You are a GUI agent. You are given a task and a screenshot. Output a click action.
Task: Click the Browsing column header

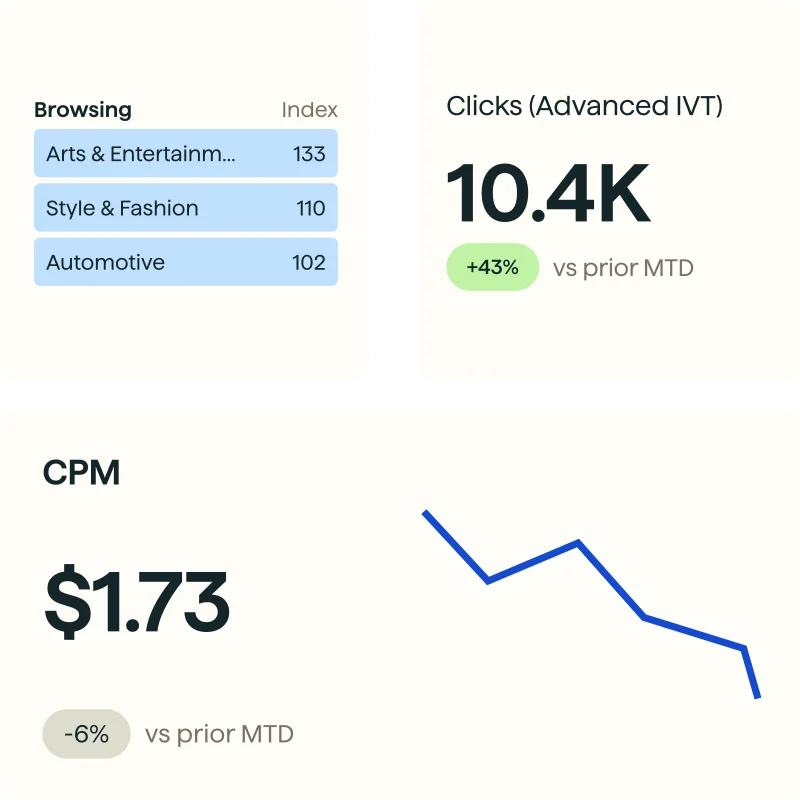83,110
